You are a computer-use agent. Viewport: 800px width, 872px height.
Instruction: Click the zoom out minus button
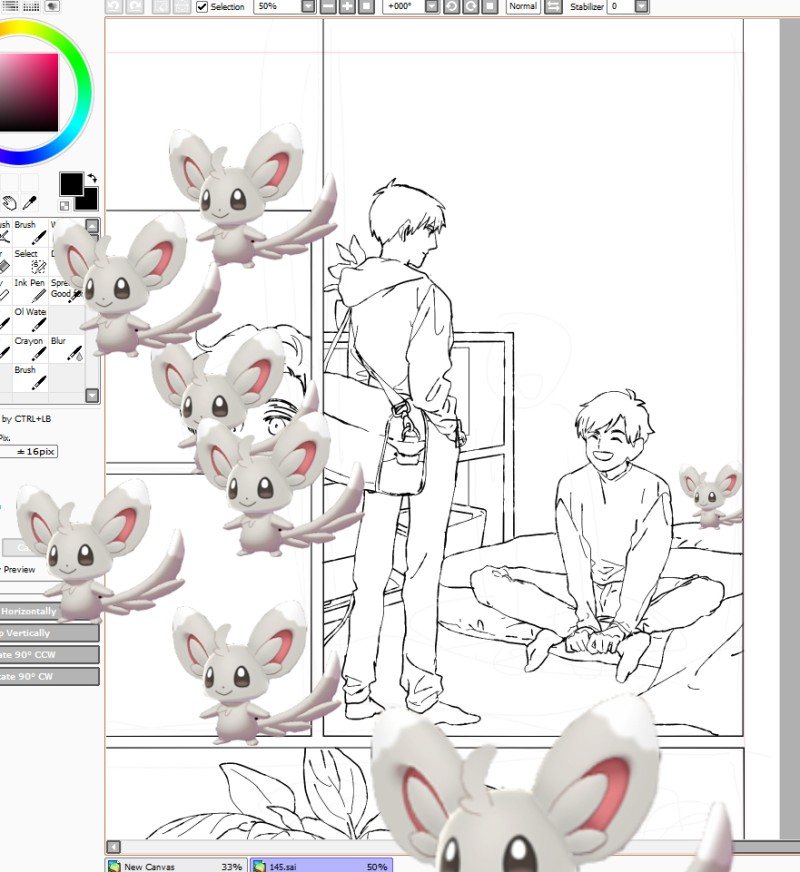[328, 7]
